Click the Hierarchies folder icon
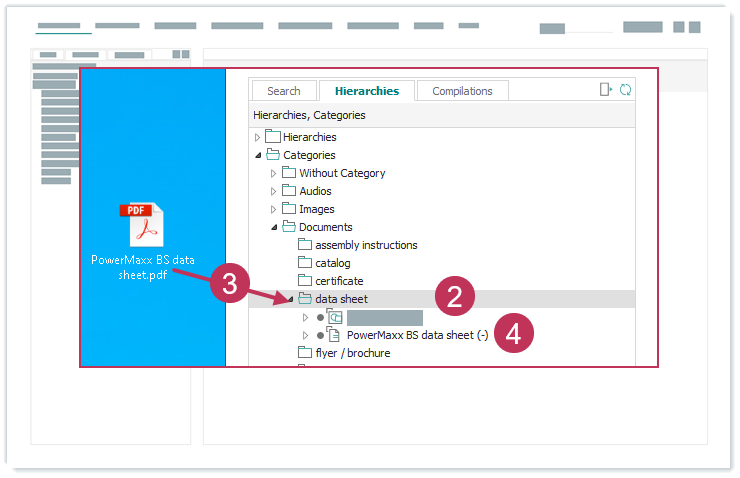Viewport: 740px width, 478px height. 273,137
